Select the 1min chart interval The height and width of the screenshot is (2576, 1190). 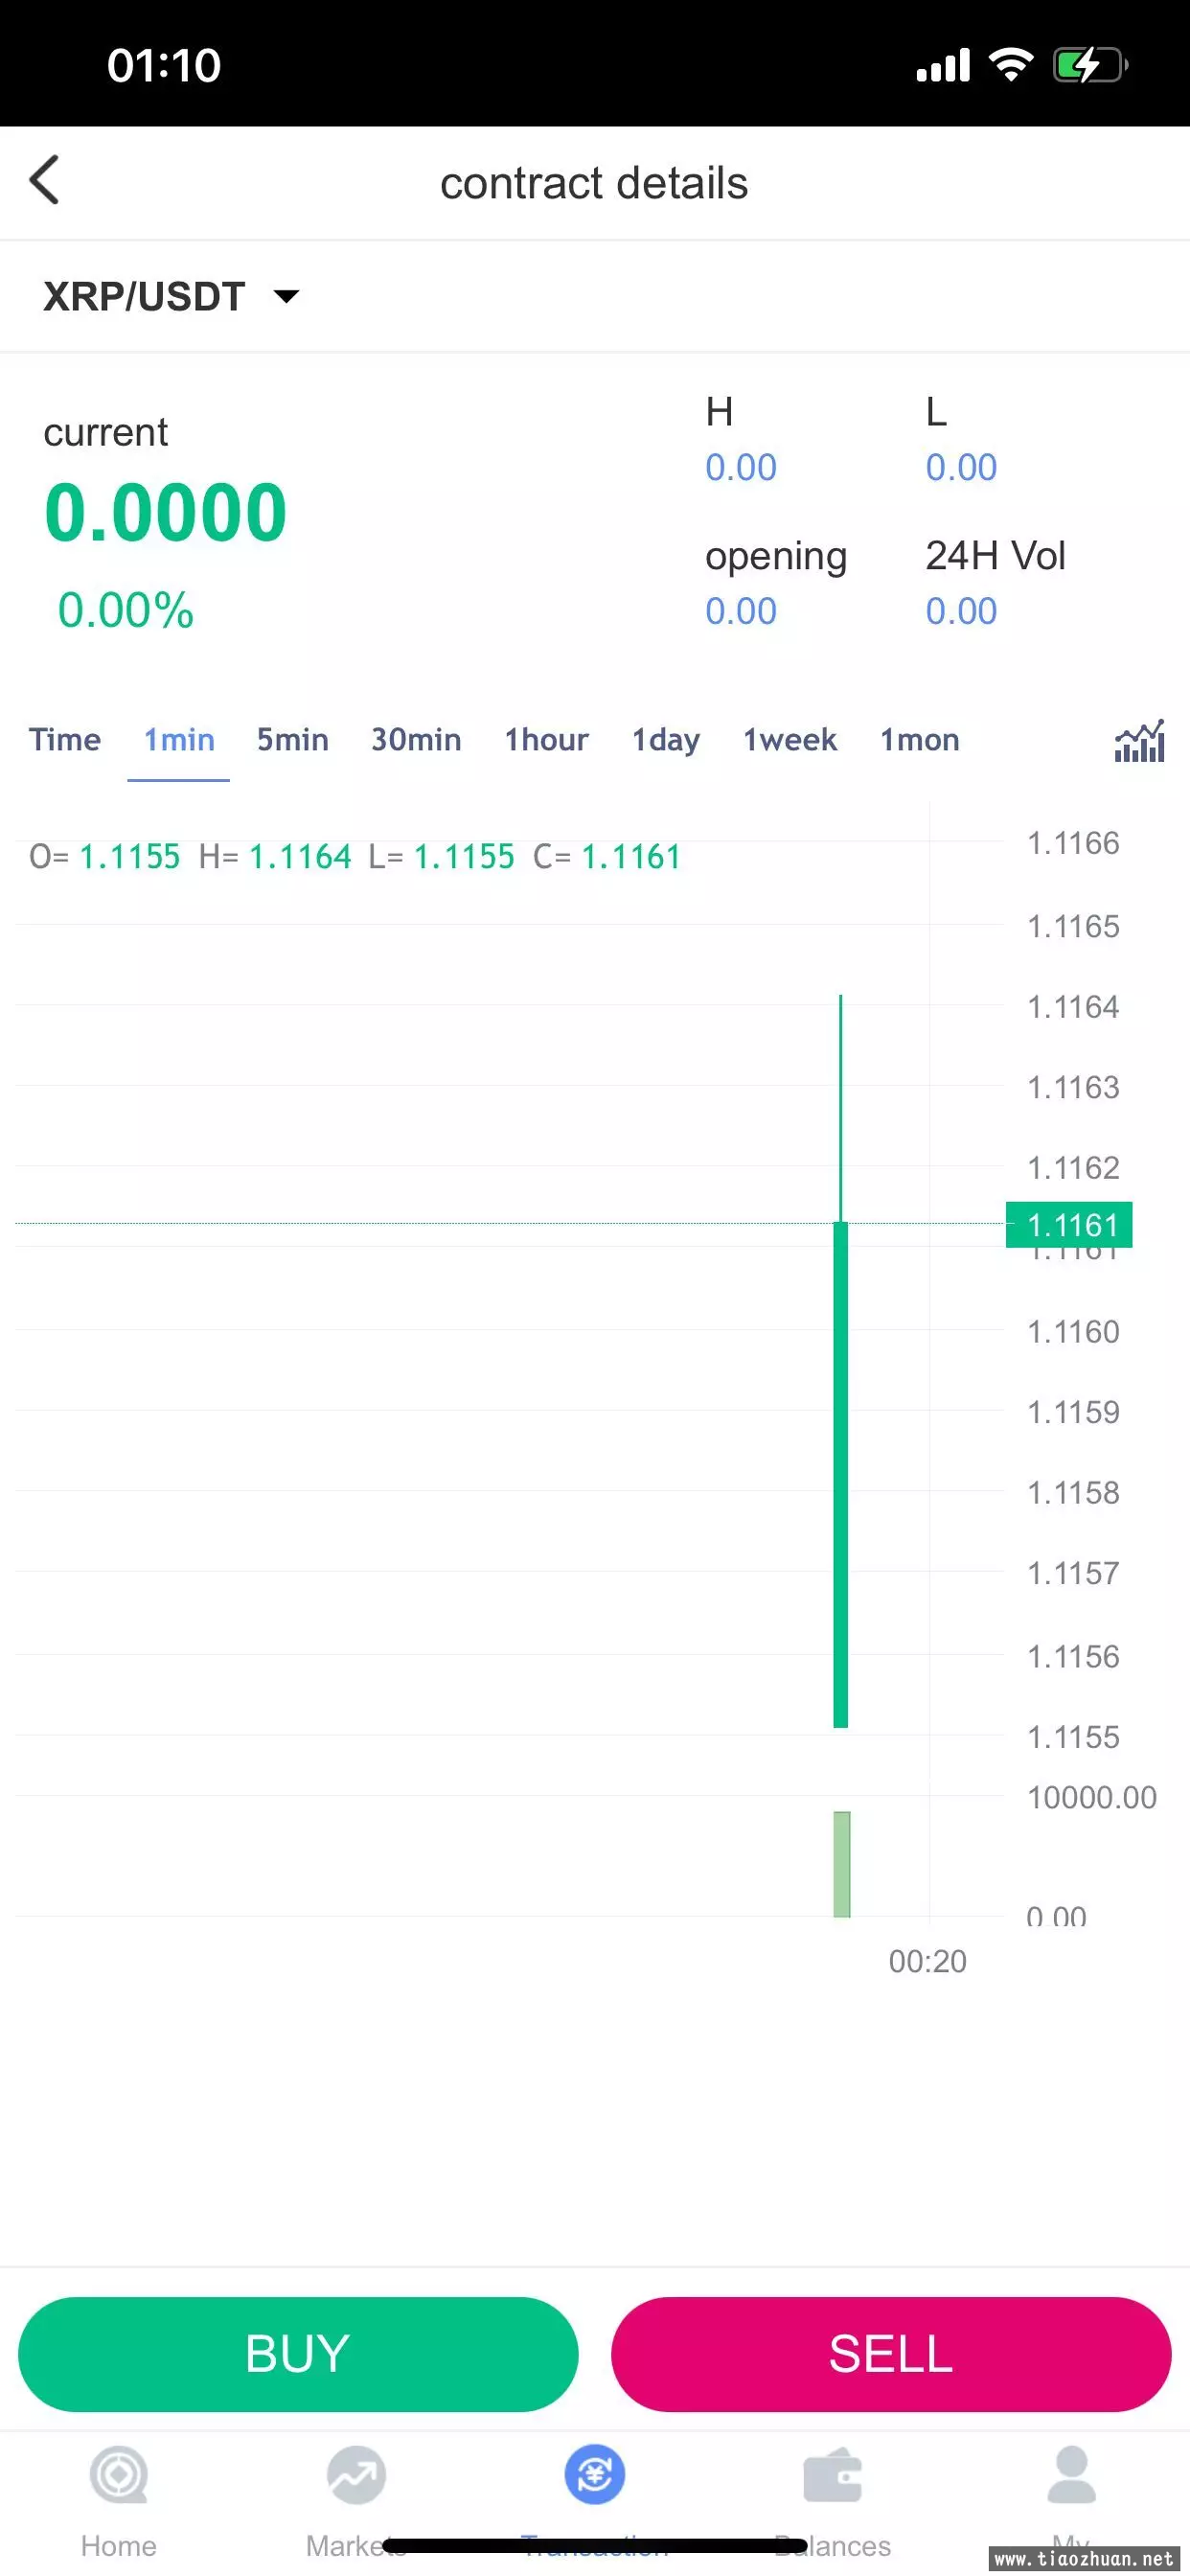[x=179, y=740]
